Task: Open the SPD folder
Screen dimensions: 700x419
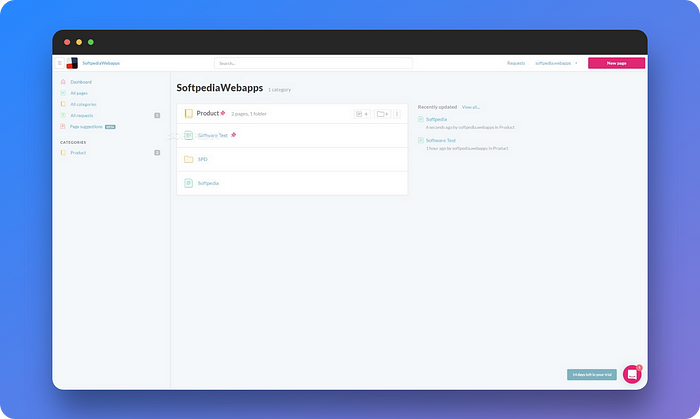Action: 203,159
